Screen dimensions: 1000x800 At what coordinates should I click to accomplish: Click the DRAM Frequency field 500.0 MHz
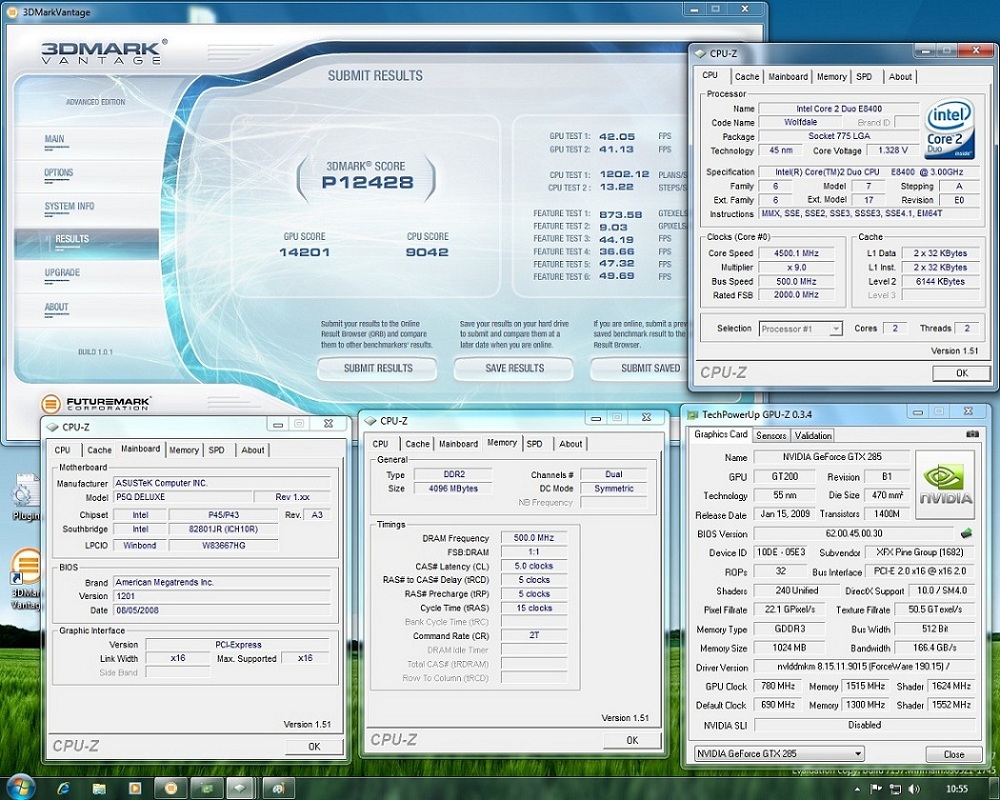point(533,538)
